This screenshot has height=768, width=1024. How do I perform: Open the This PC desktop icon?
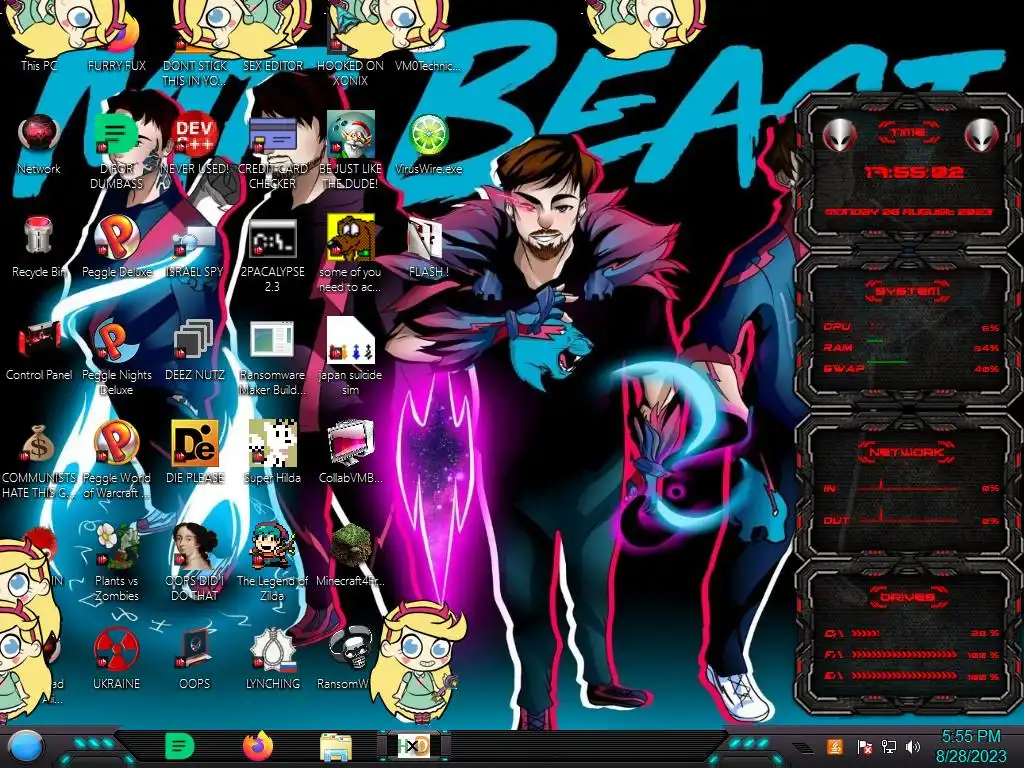point(39,39)
